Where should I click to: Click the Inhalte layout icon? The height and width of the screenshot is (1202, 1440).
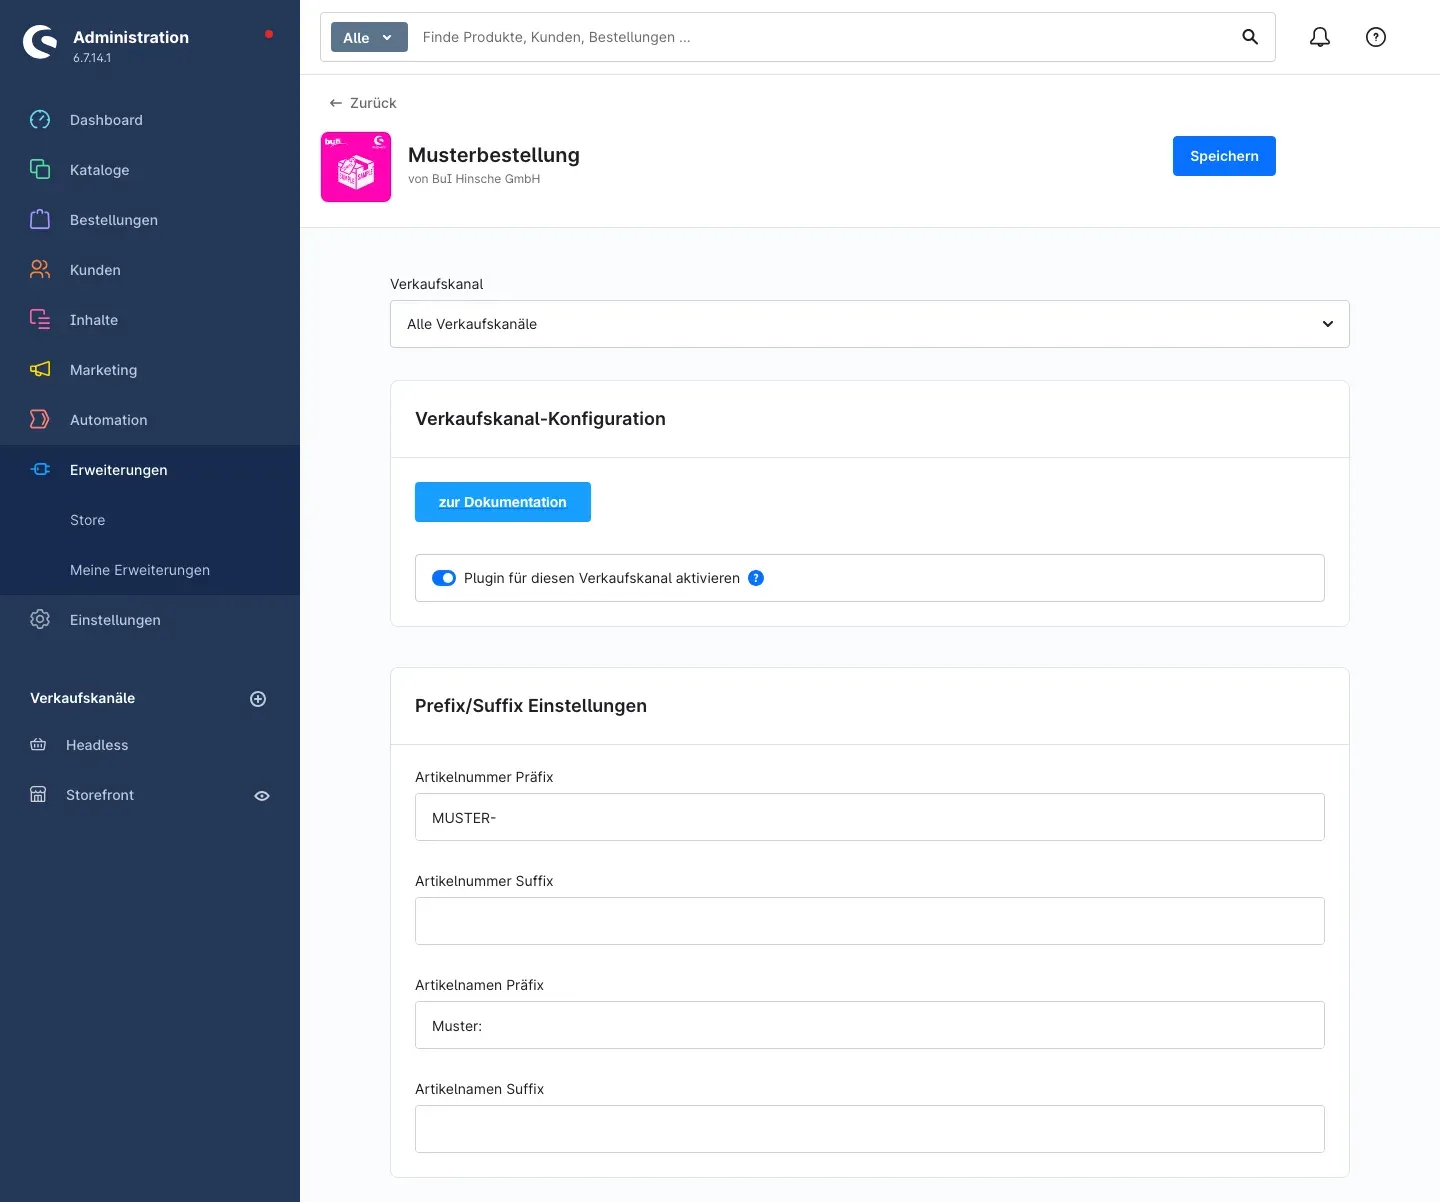click(x=40, y=320)
